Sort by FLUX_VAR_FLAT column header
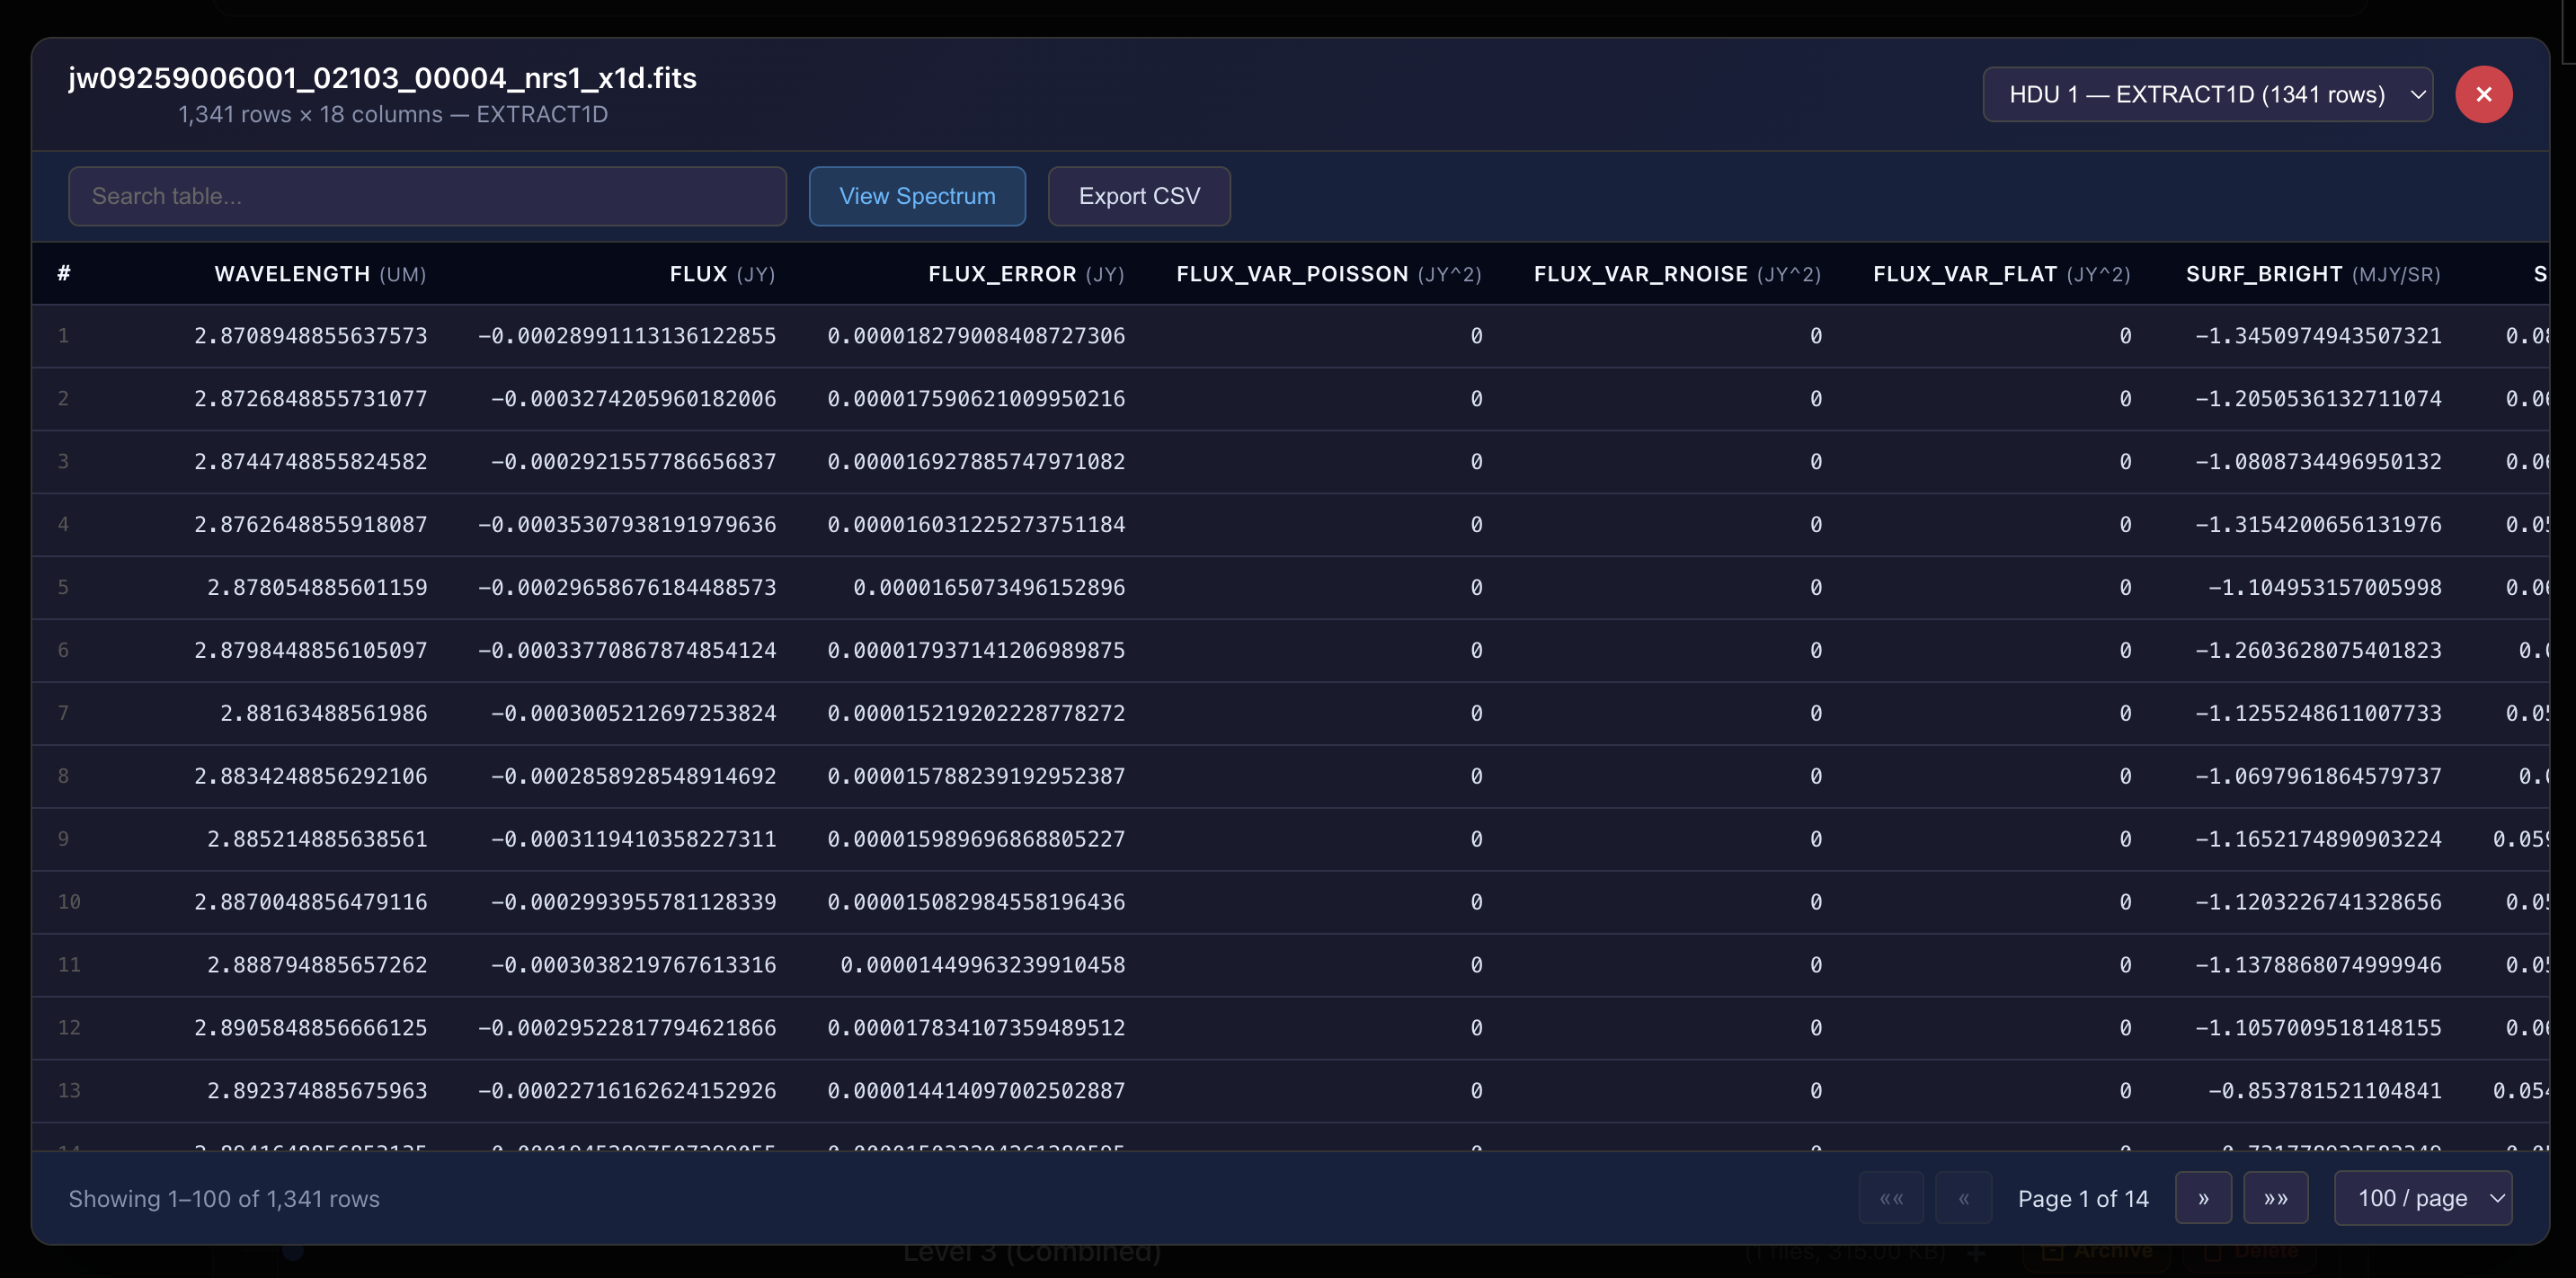The height and width of the screenshot is (1278, 2576). 2001,274
